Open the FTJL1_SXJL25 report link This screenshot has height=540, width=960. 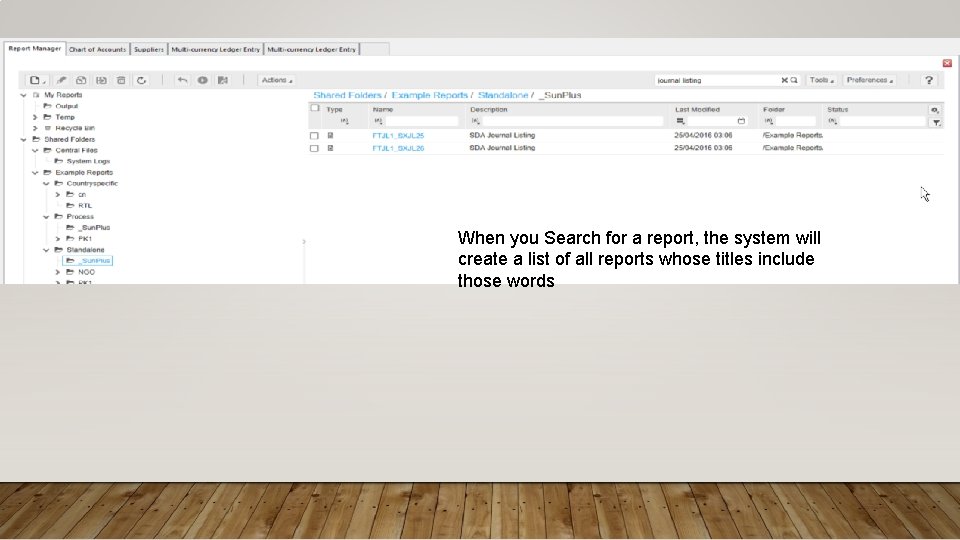point(398,135)
